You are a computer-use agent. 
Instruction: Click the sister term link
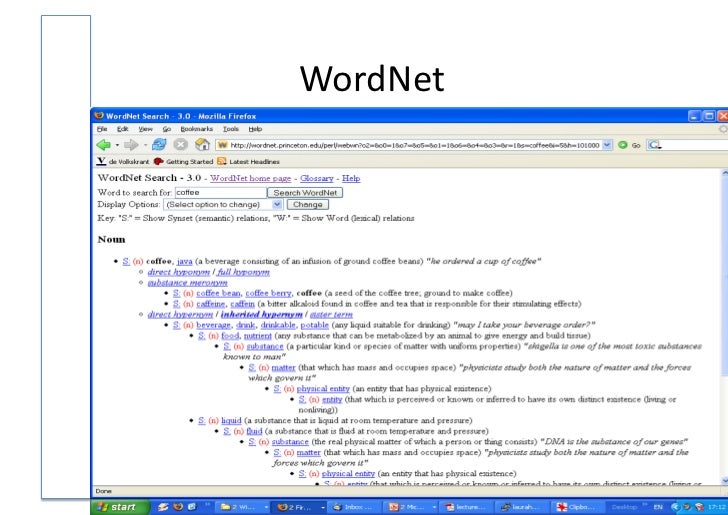point(332,314)
